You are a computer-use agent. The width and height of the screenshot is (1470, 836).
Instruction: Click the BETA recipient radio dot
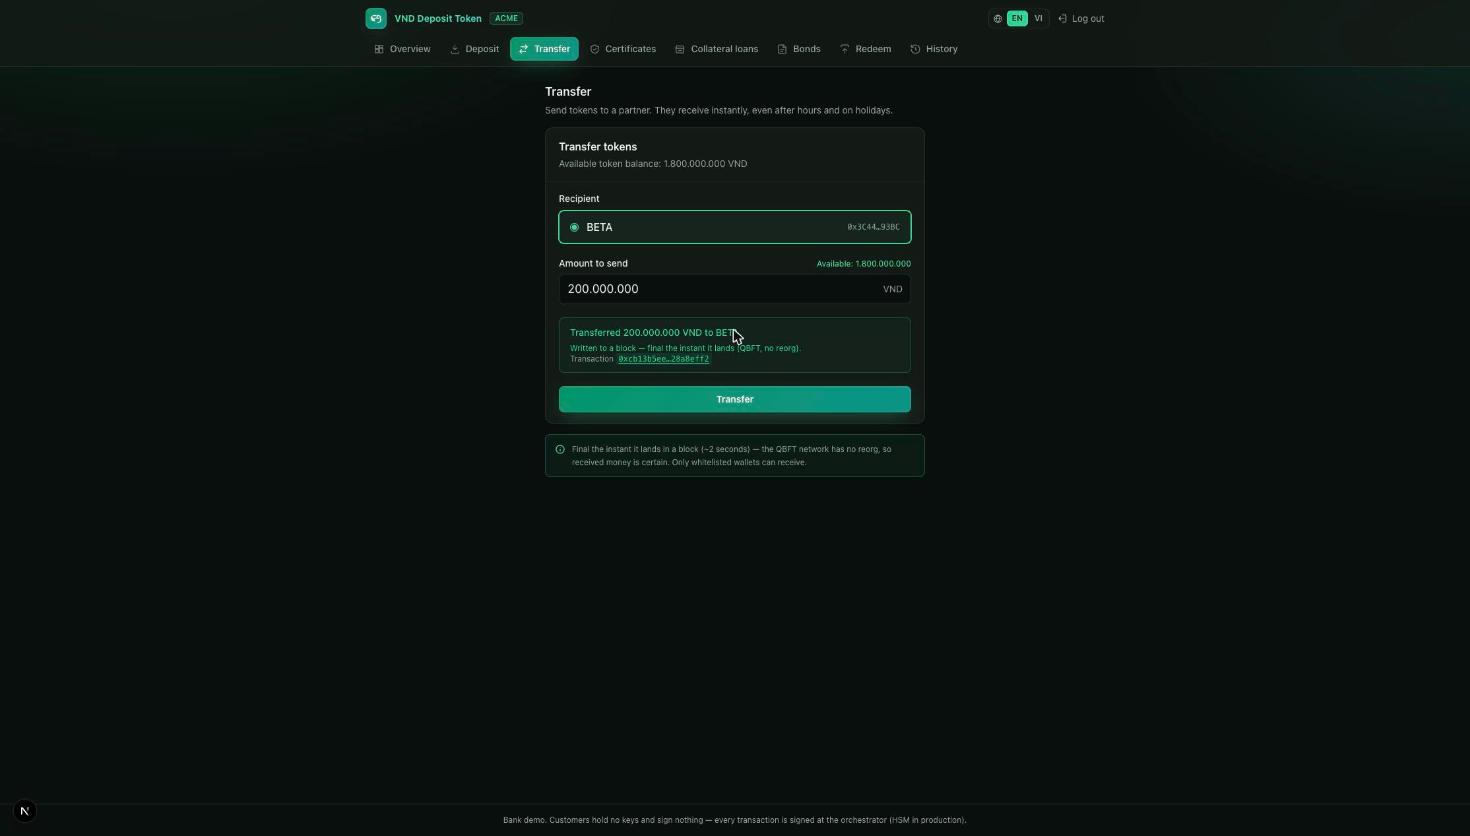pyautogui.click(x=574, y=227)
